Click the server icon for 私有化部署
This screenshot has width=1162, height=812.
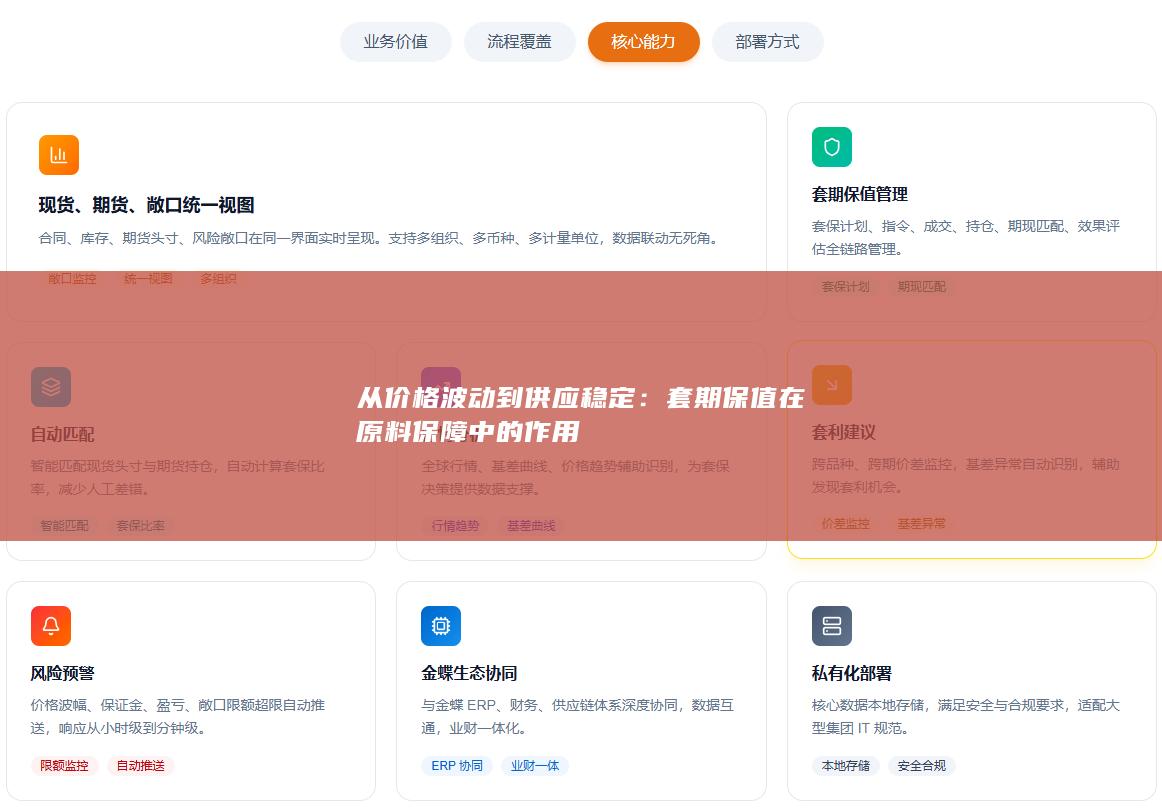pos(831,626)
